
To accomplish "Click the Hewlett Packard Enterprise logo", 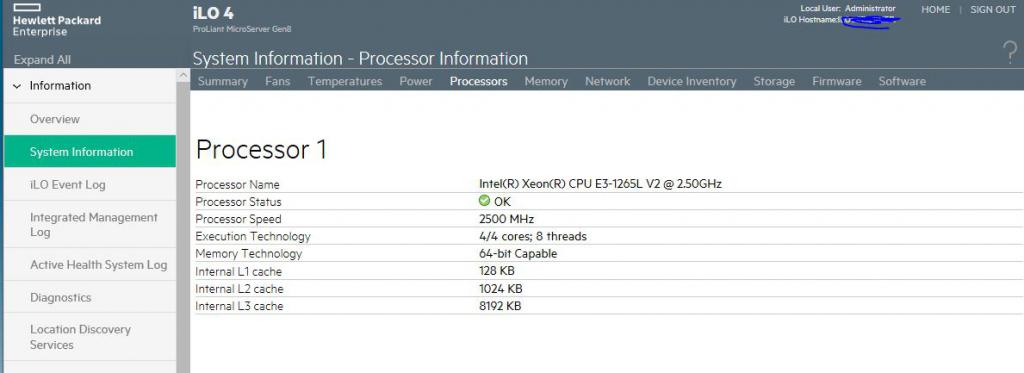I will (x=57, y=21).
